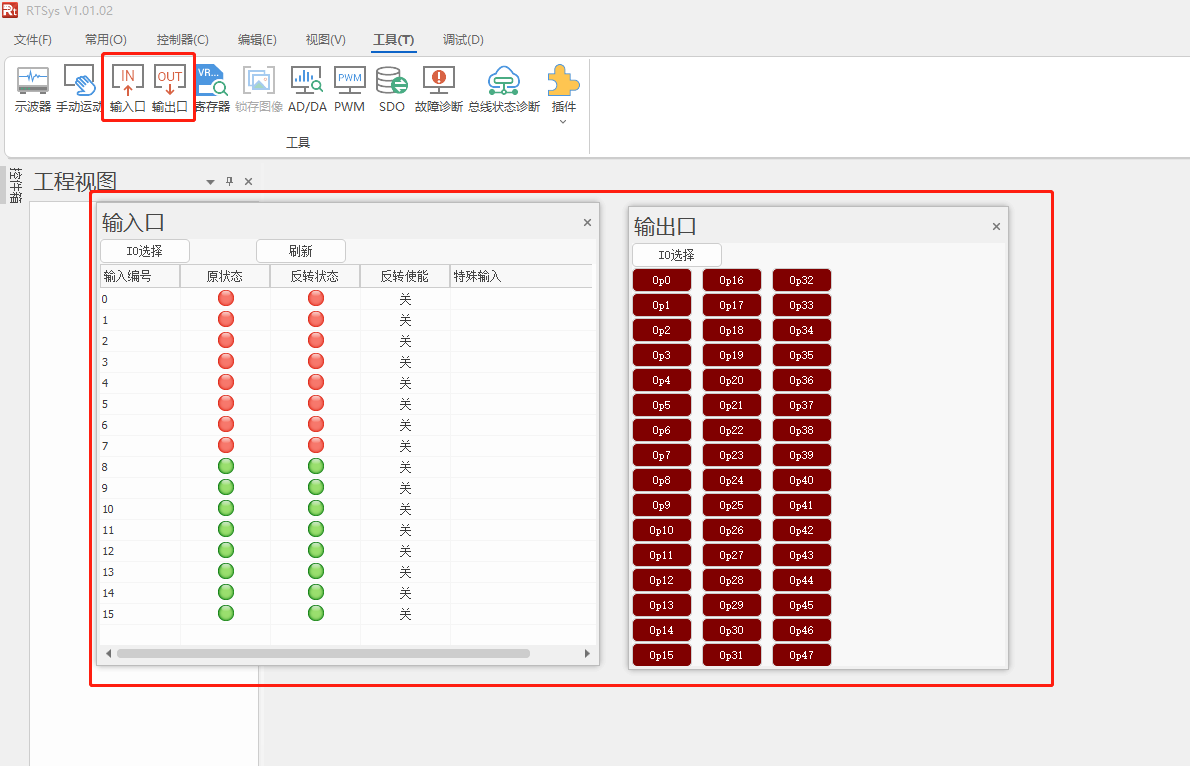Open the 控制器(C) menu

pos(182,39)
